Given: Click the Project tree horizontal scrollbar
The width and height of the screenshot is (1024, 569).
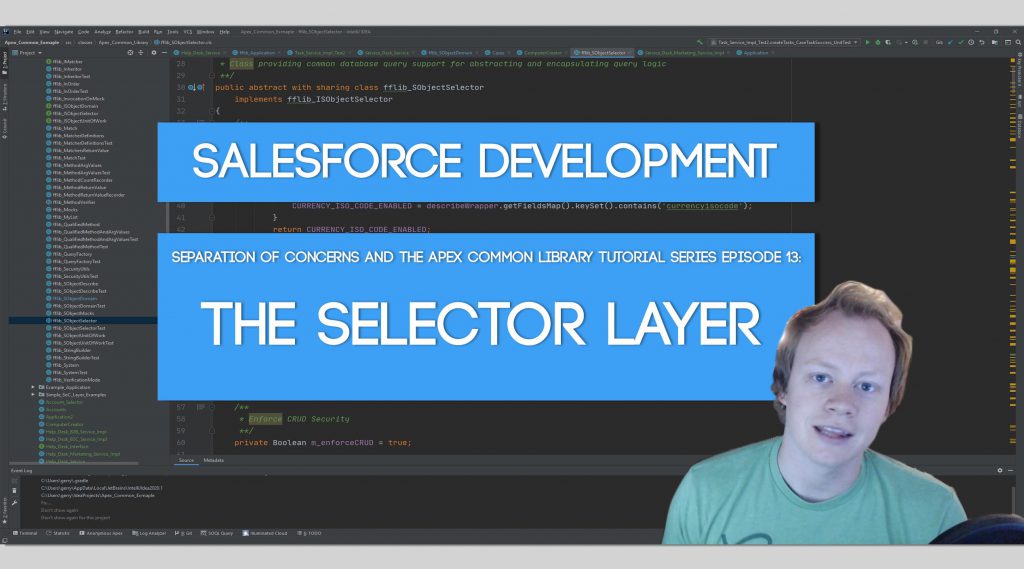Looking at the screenshot, I should click(73, 463).
